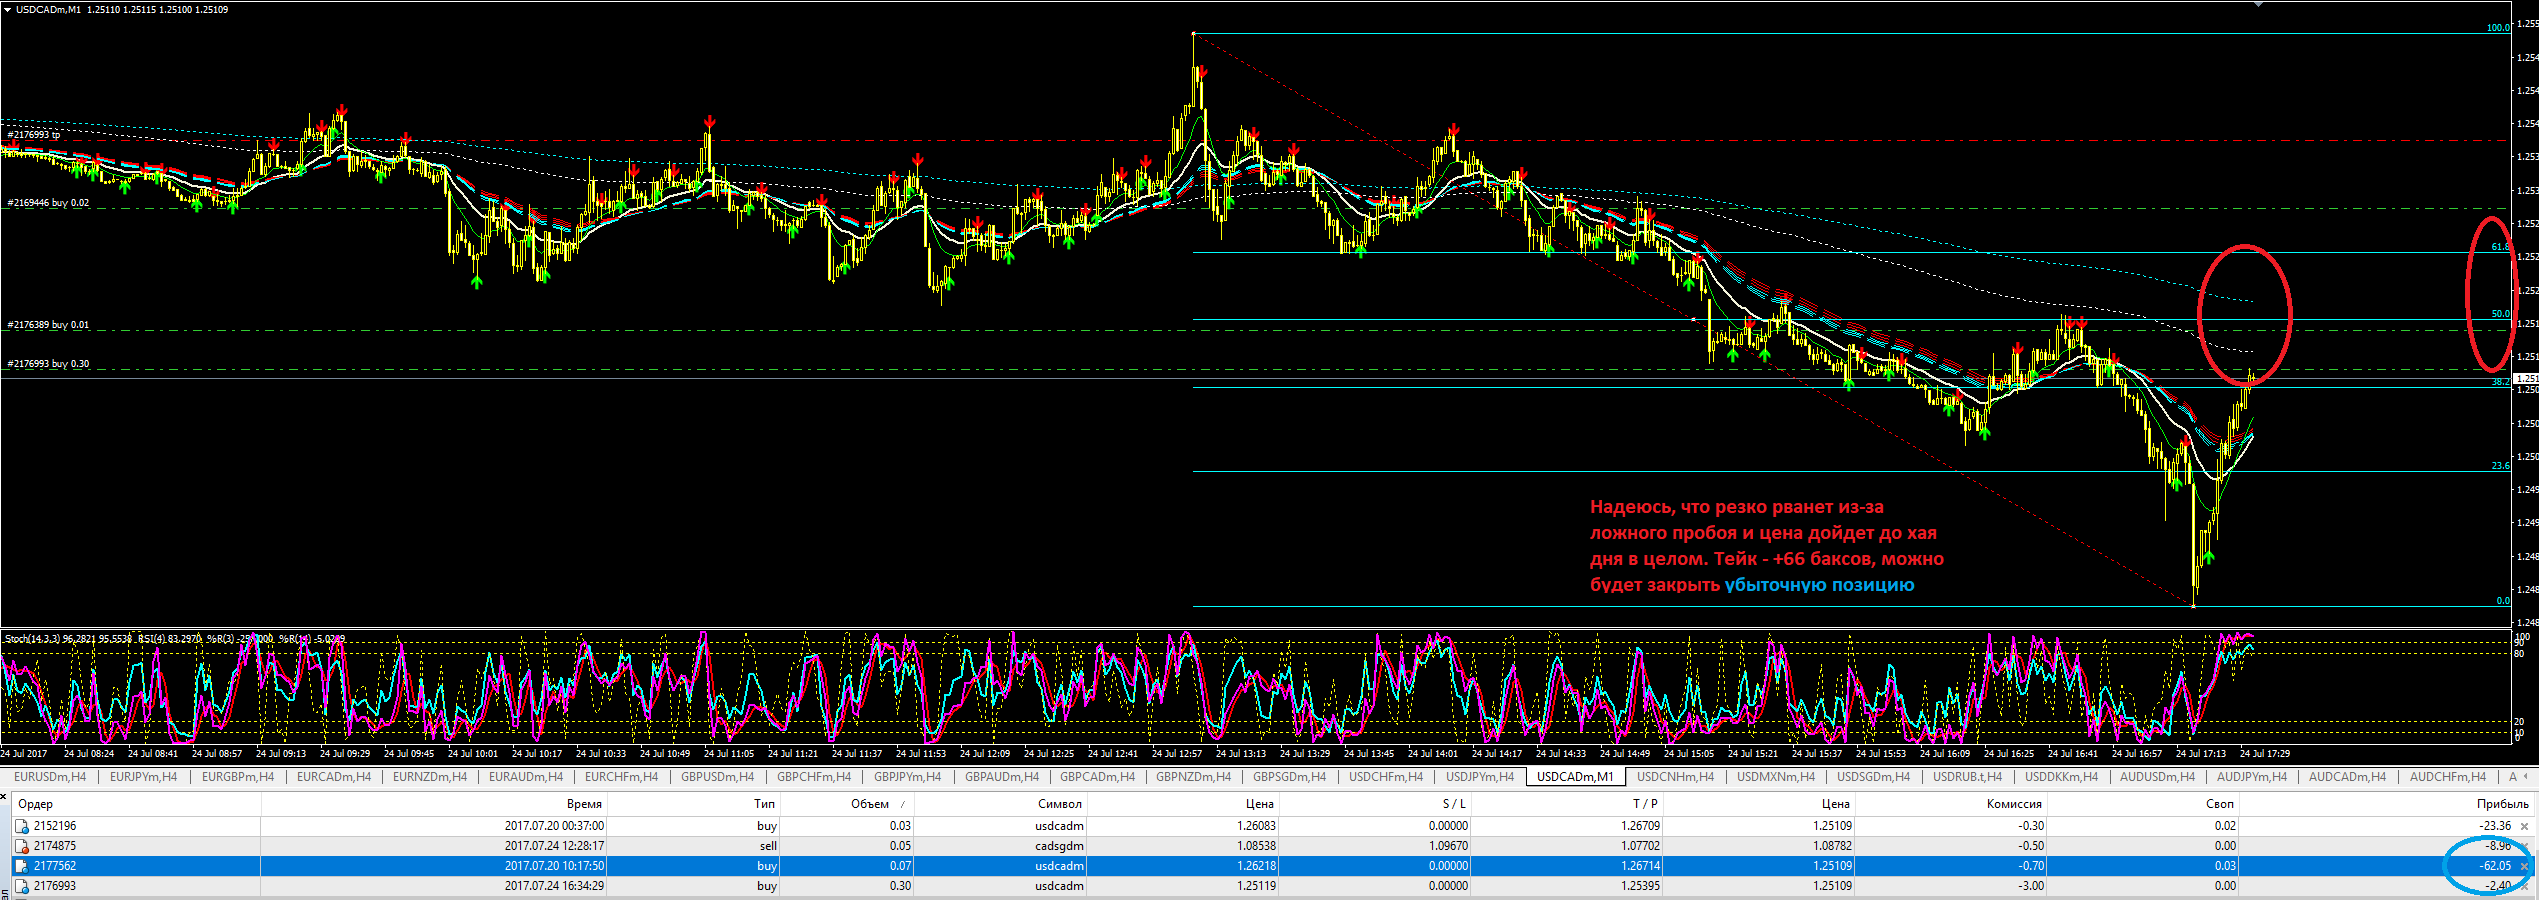Click the symbol cell cadsgdm
2539x900 pixels.
coord(1060,846)
